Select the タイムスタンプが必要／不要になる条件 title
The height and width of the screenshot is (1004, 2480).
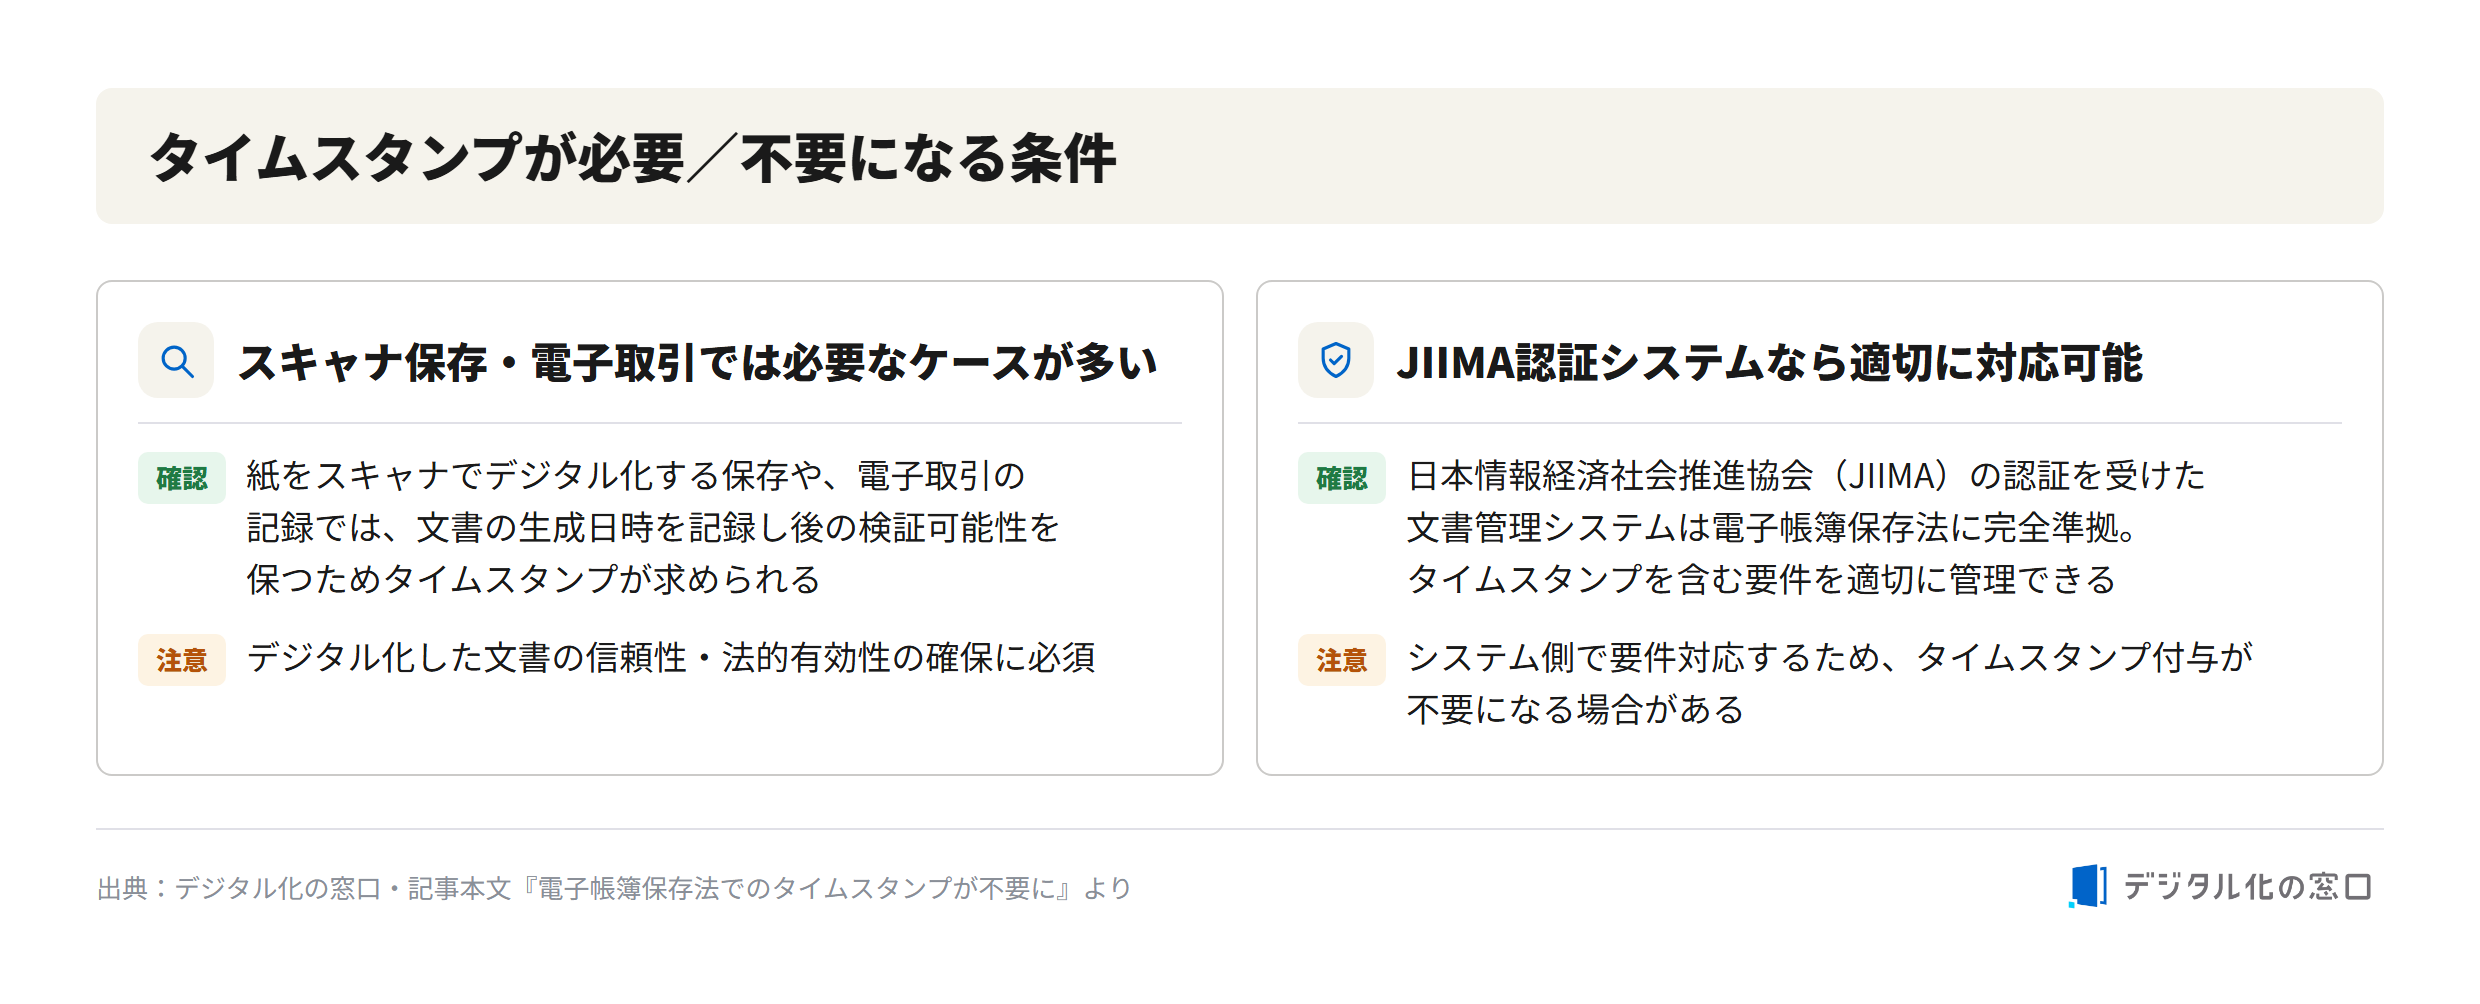pyautogui.click(x=632, y=158)
